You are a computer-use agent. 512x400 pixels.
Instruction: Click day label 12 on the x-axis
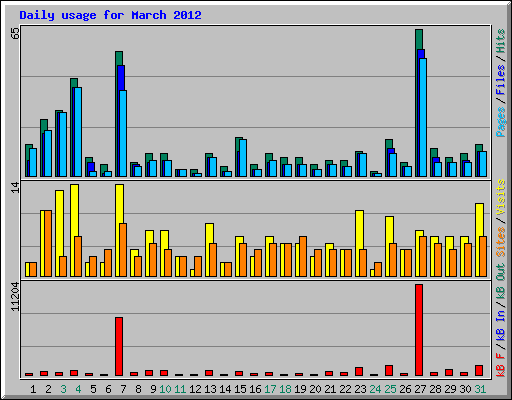(x=195, y=389)
